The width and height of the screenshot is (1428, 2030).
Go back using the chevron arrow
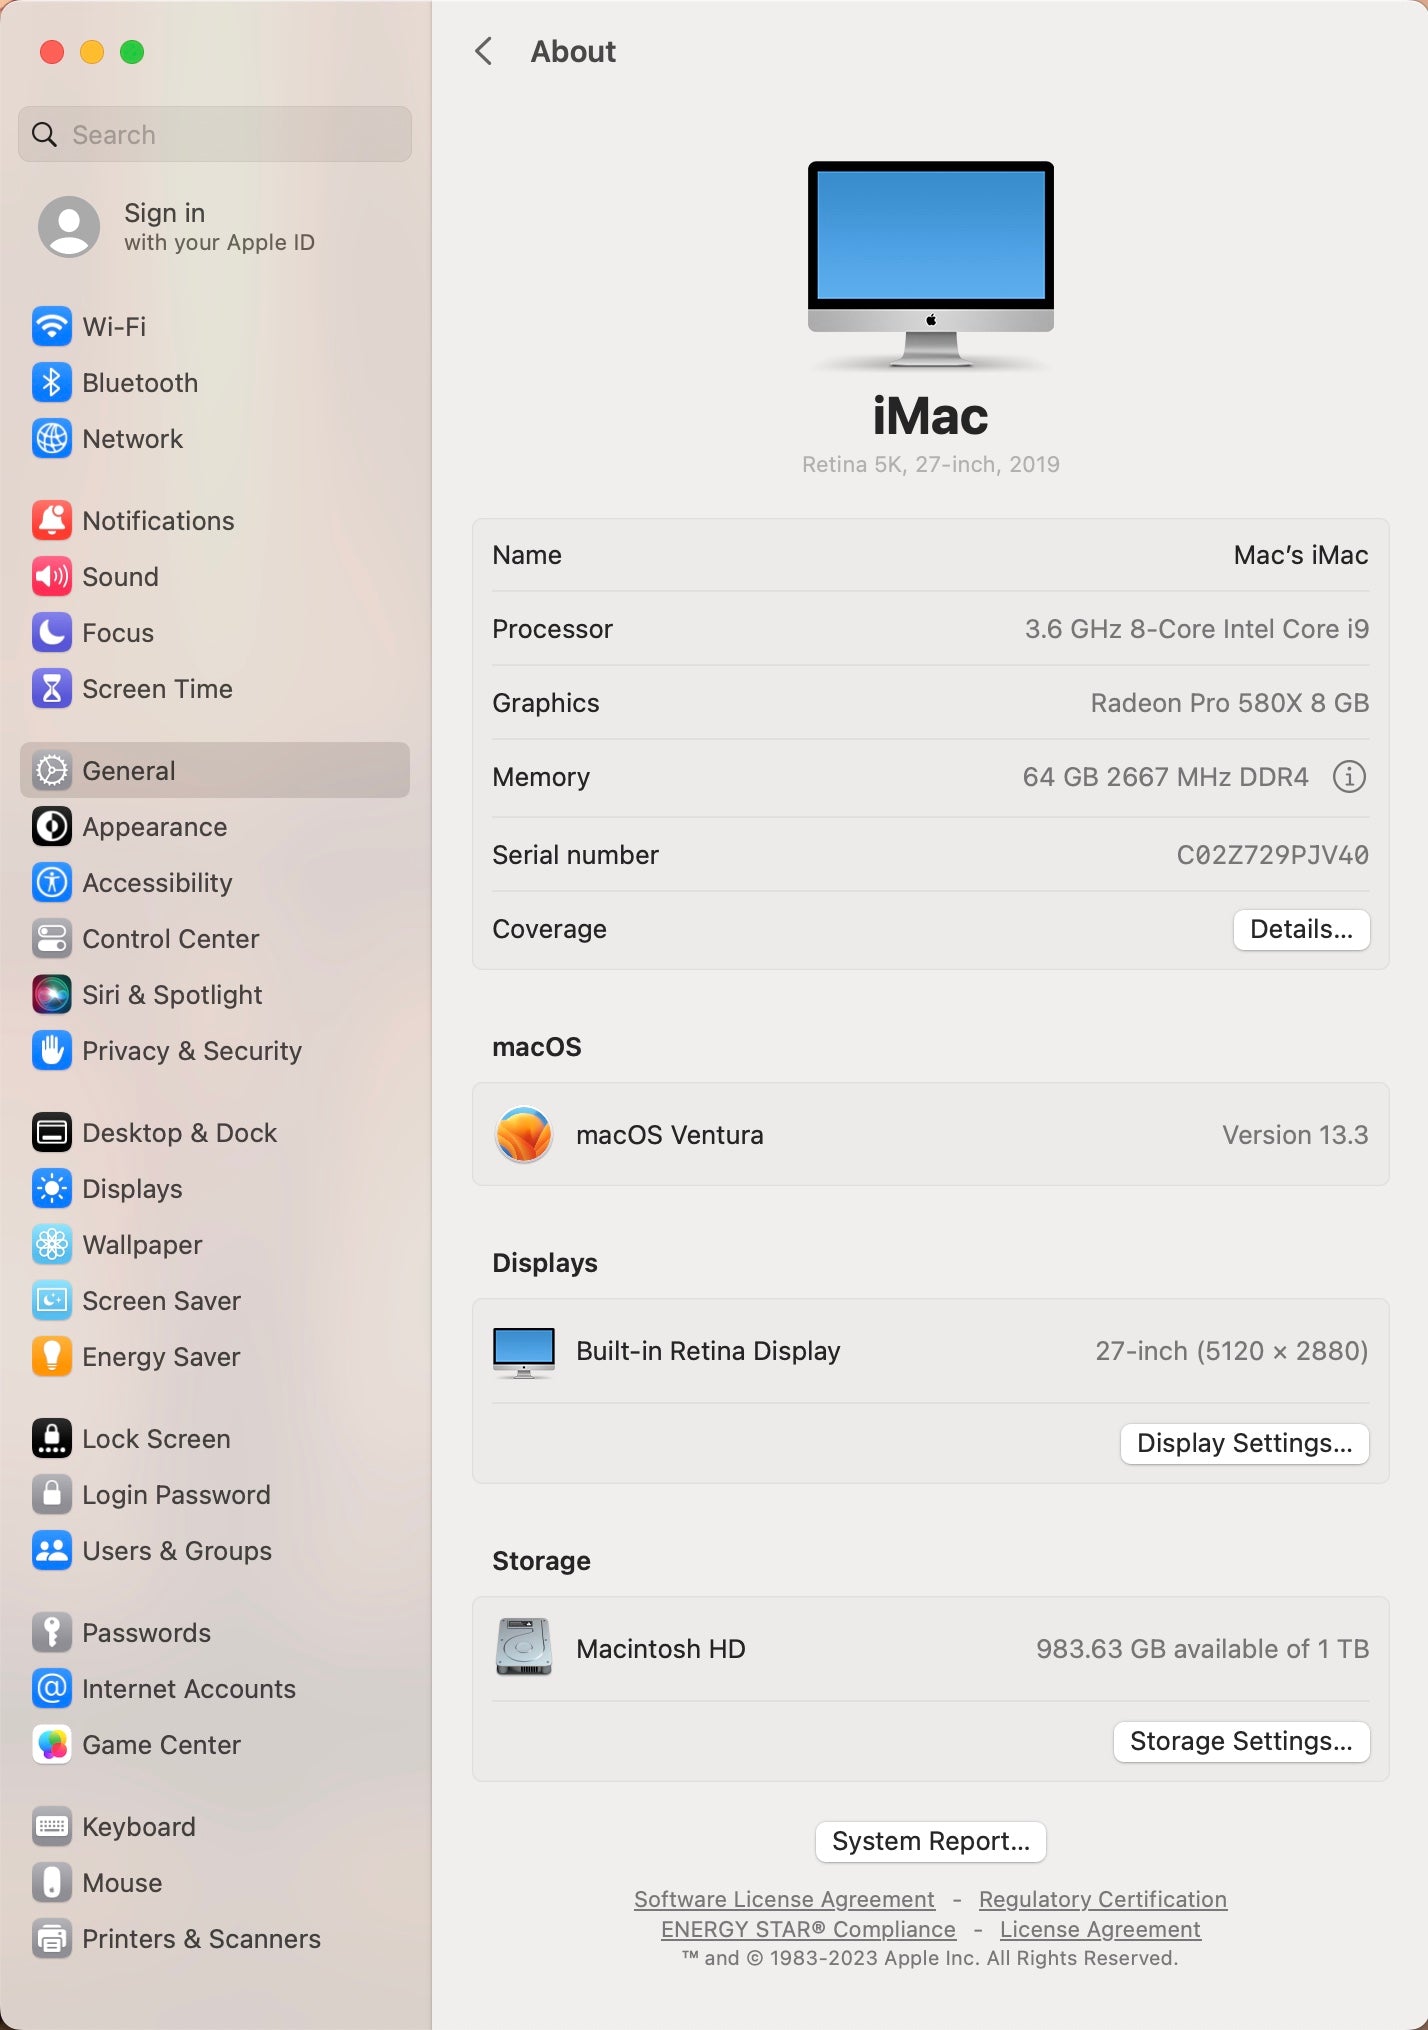point(484,51)
